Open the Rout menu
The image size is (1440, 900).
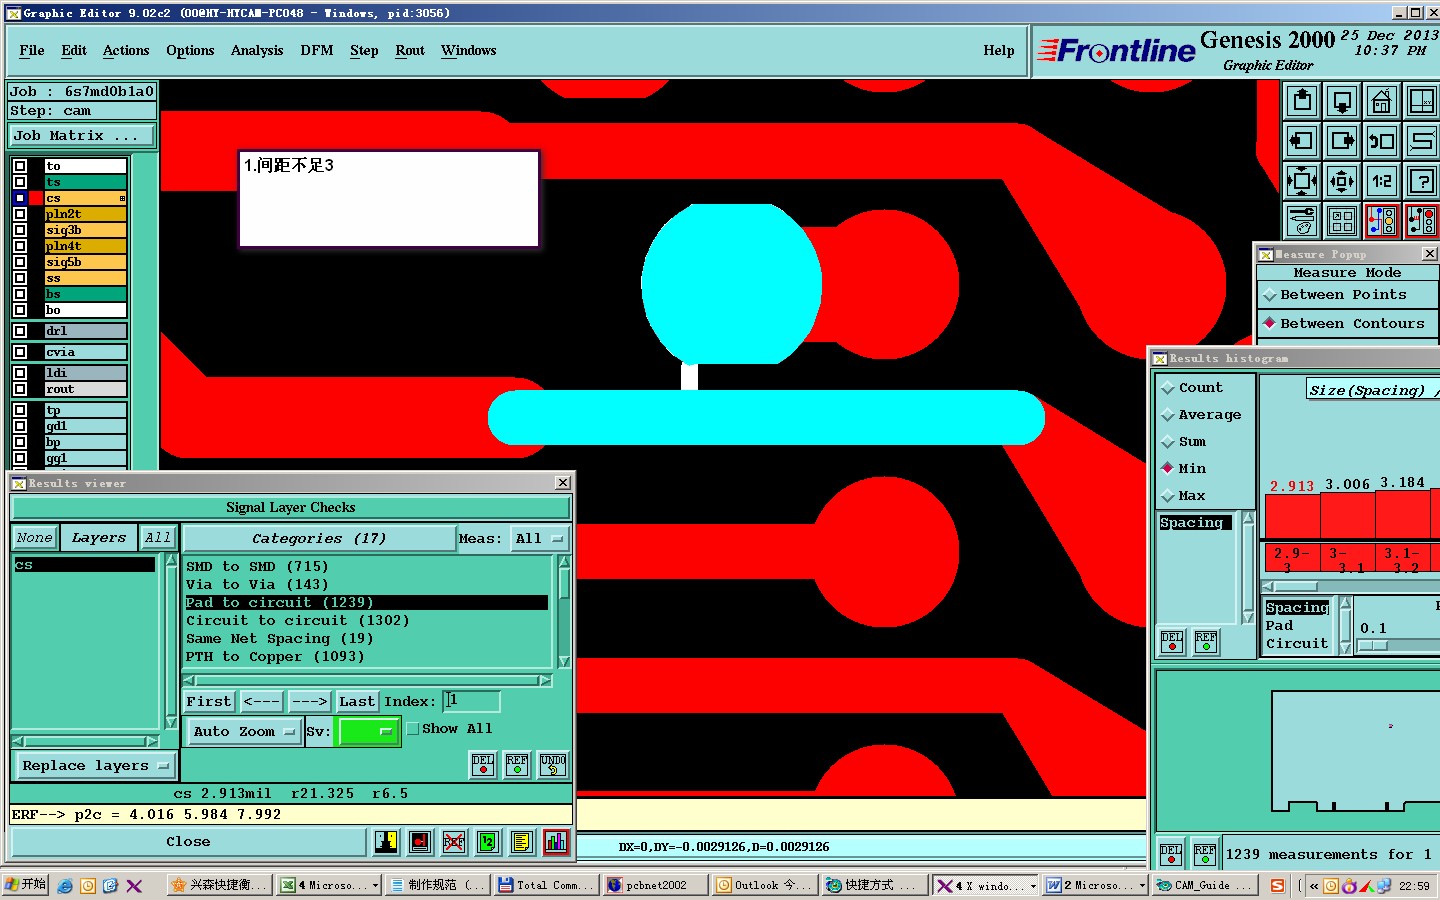pos(410,51)
